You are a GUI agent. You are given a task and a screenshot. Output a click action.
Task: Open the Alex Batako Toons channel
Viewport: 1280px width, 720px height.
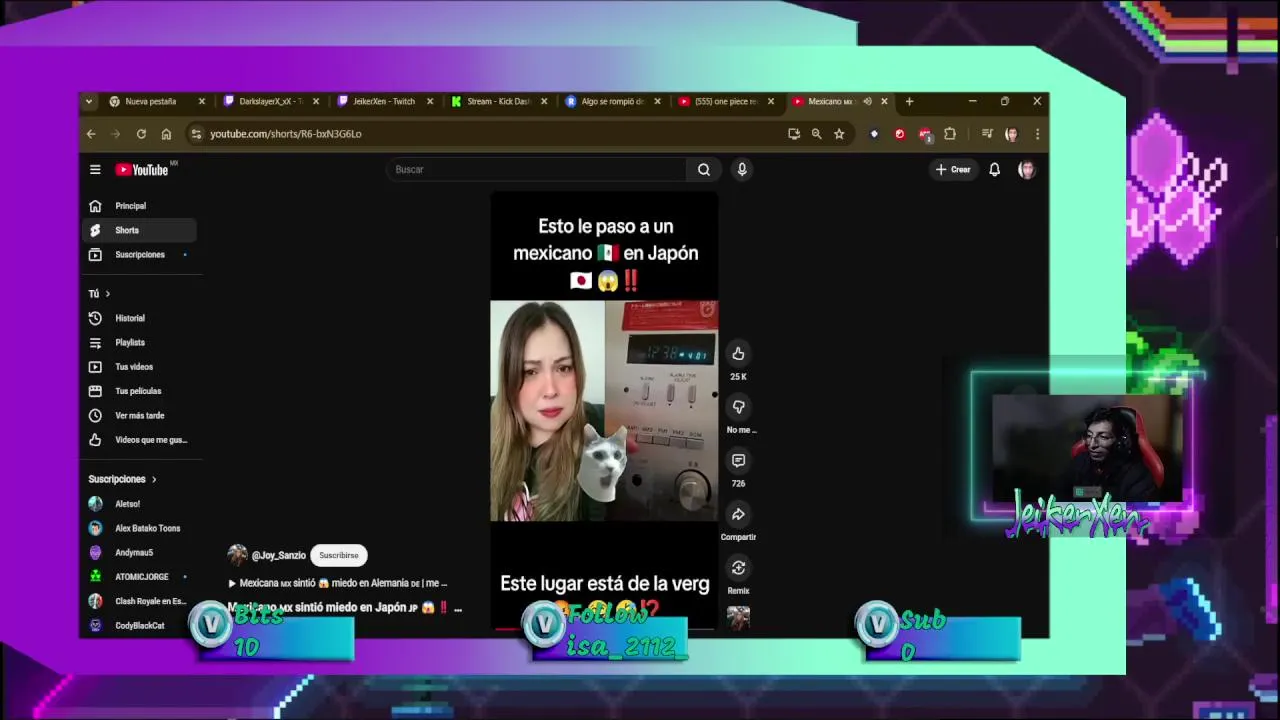click(139, 528)
